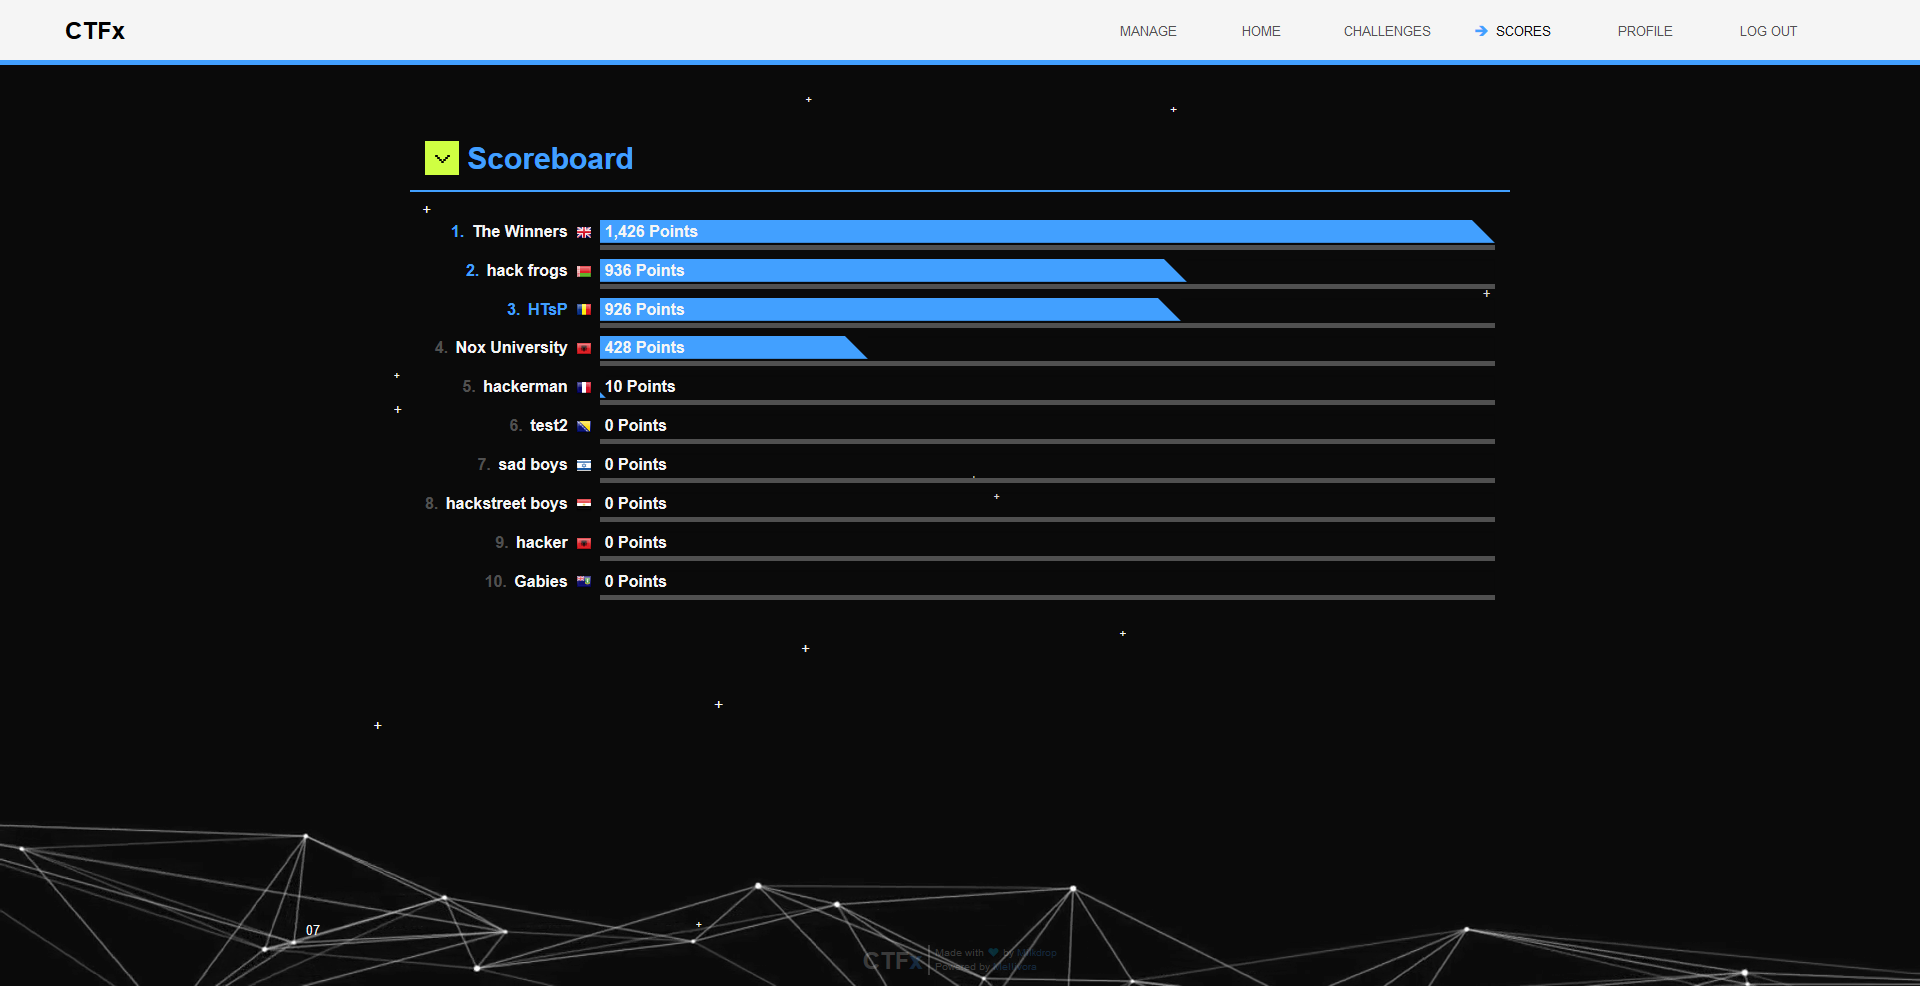Click Gabies' 0 Points label
1920x986 pixels.
[635, 581]
